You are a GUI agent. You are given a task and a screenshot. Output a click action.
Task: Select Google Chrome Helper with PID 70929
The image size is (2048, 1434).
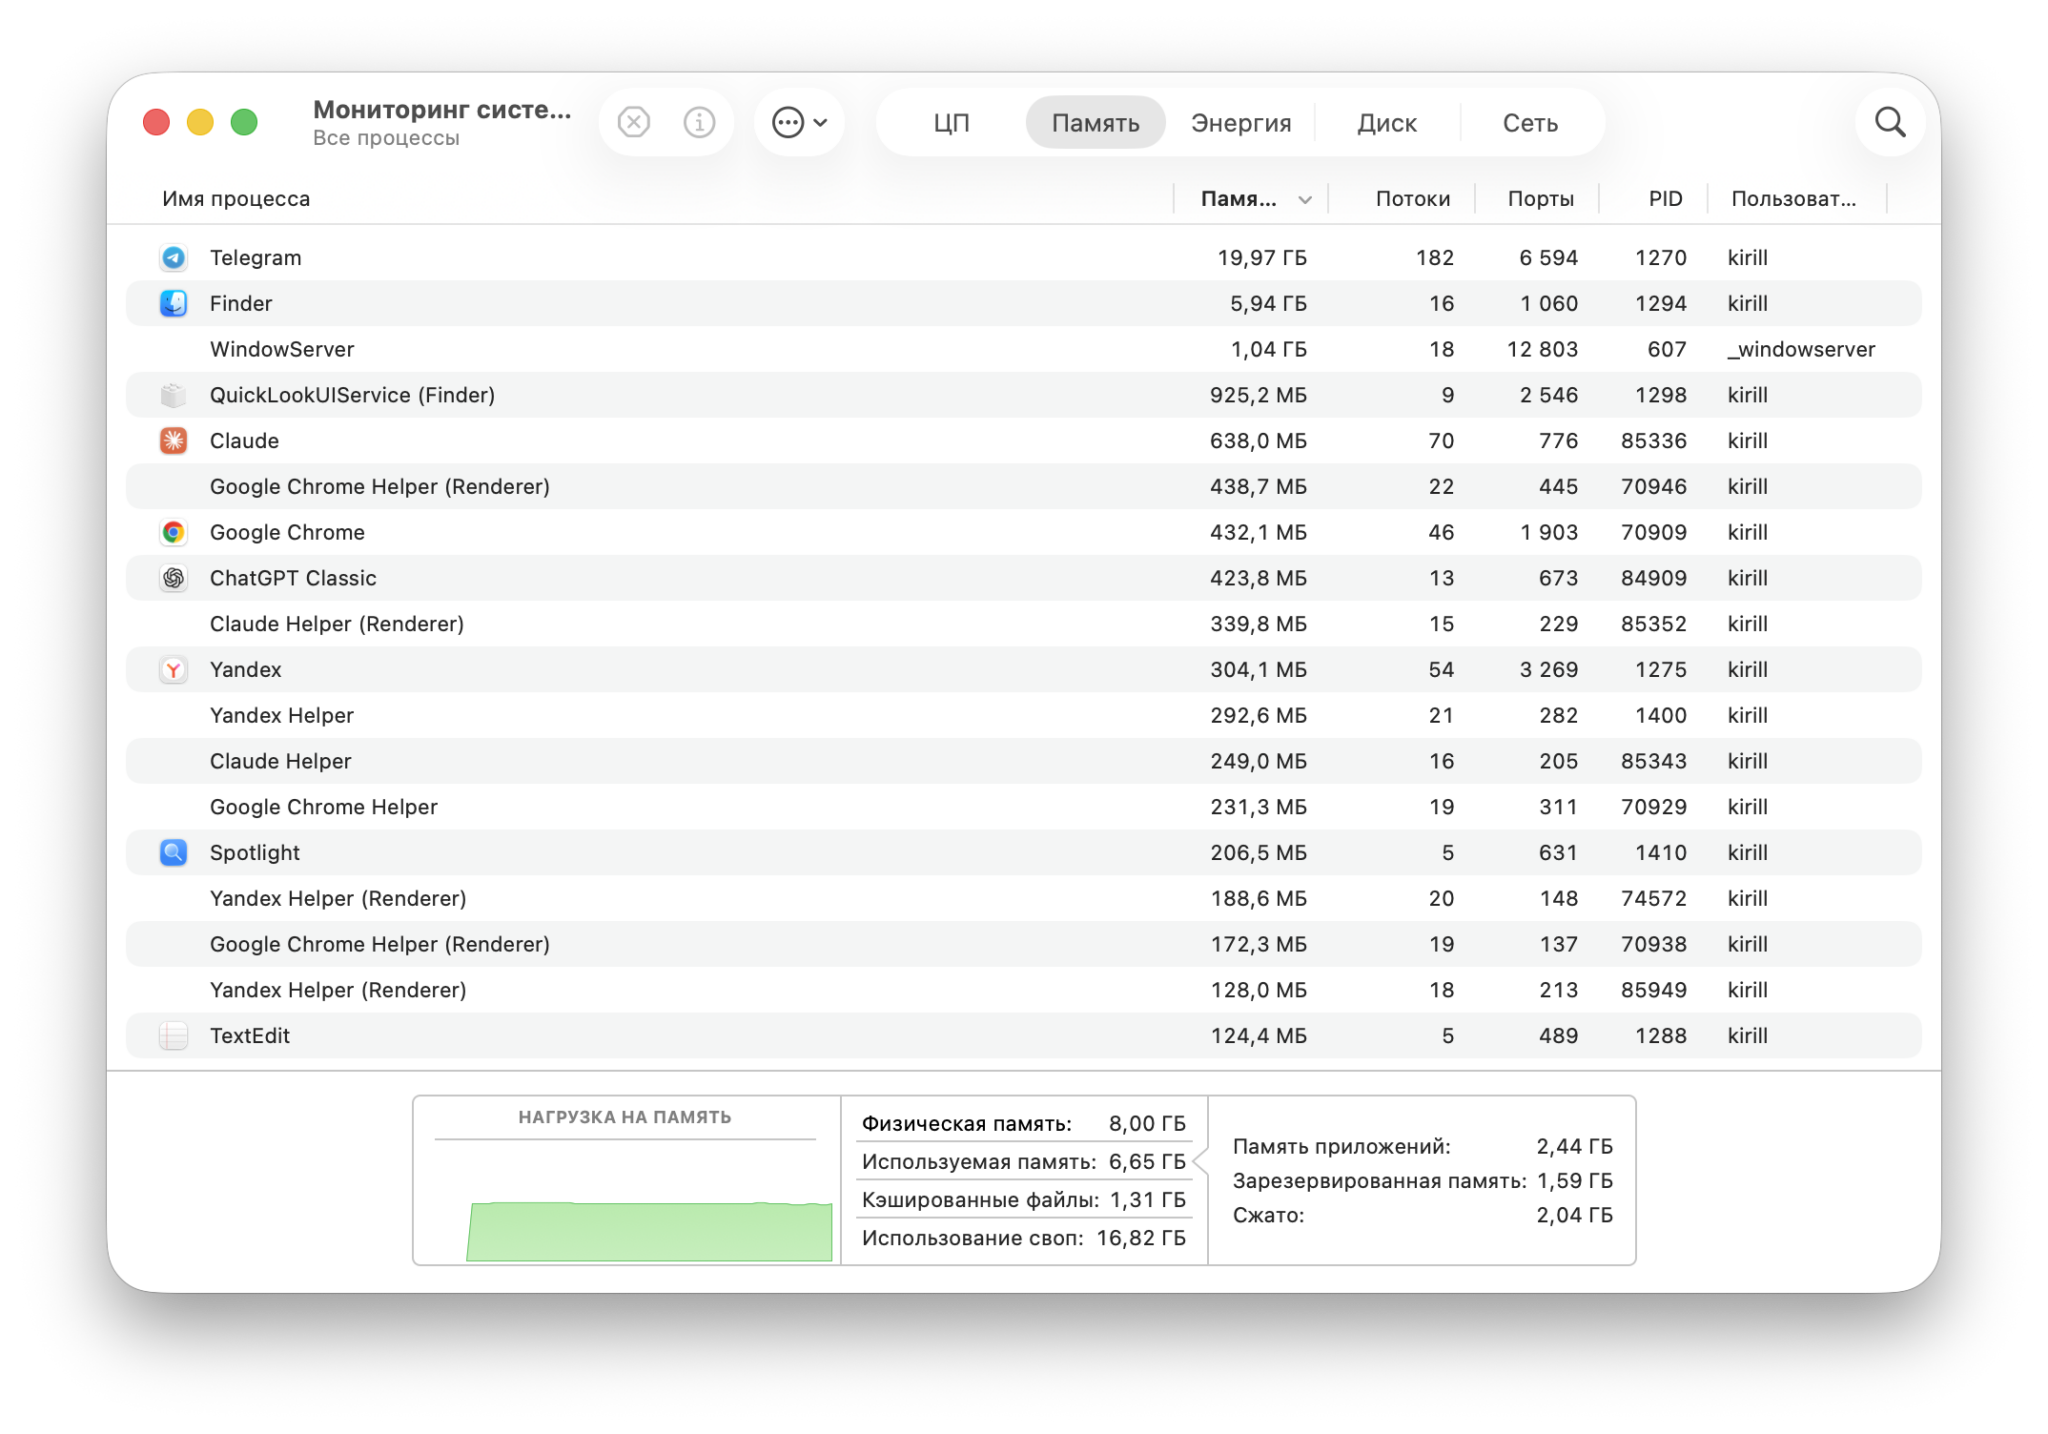coord(324,807)
